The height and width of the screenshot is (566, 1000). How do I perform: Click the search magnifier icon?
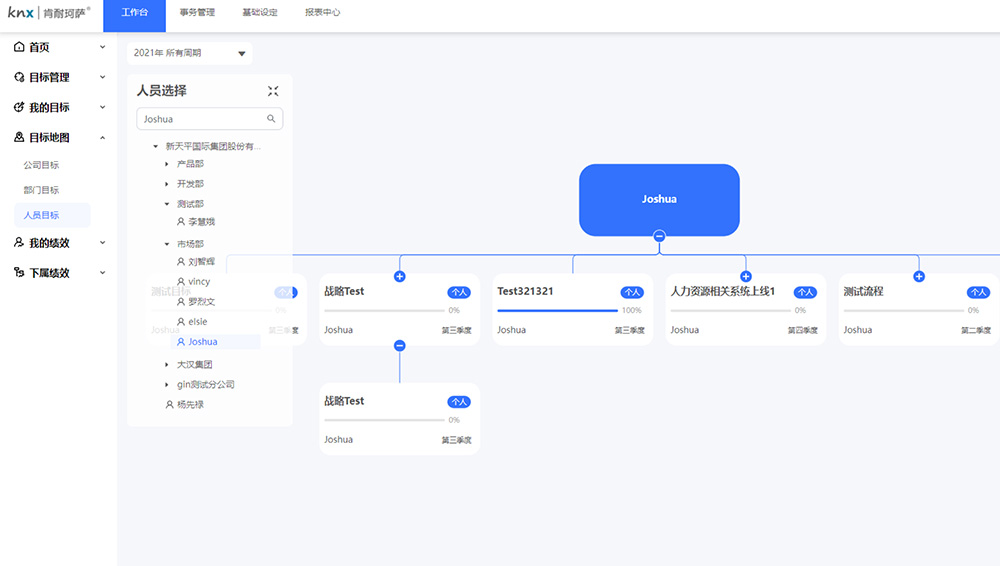(271, 119)
